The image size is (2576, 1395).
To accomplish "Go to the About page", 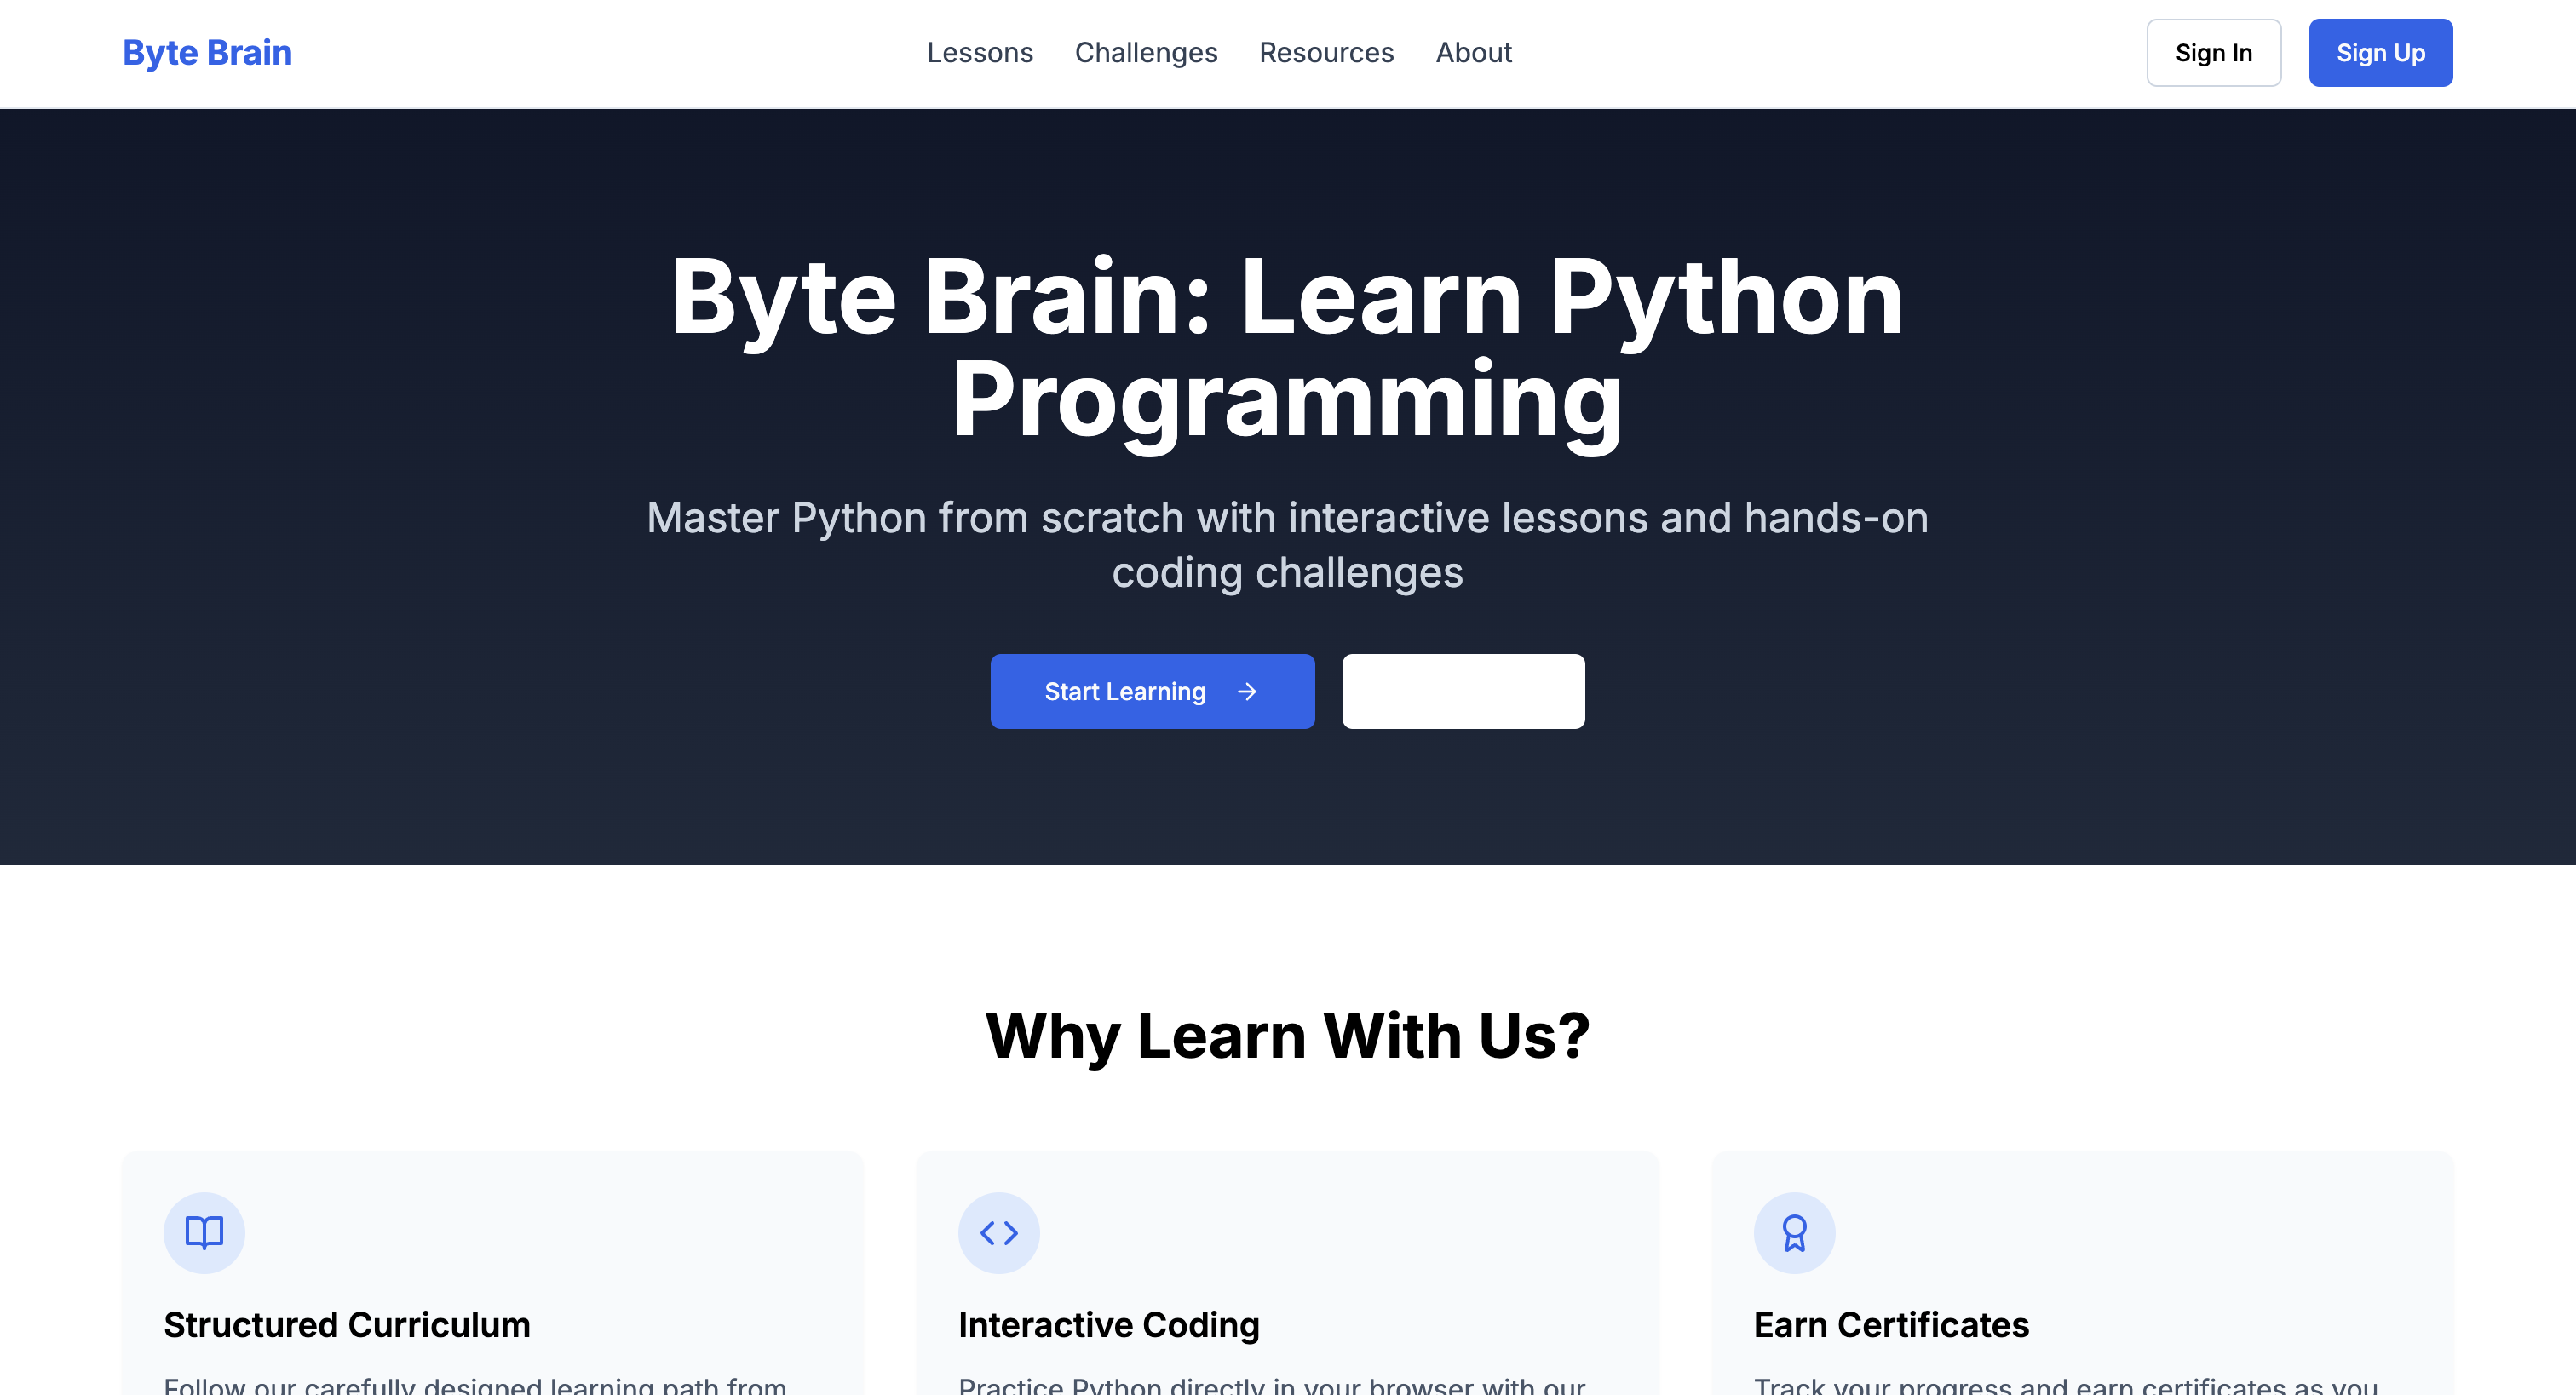I will point(1473,52).
